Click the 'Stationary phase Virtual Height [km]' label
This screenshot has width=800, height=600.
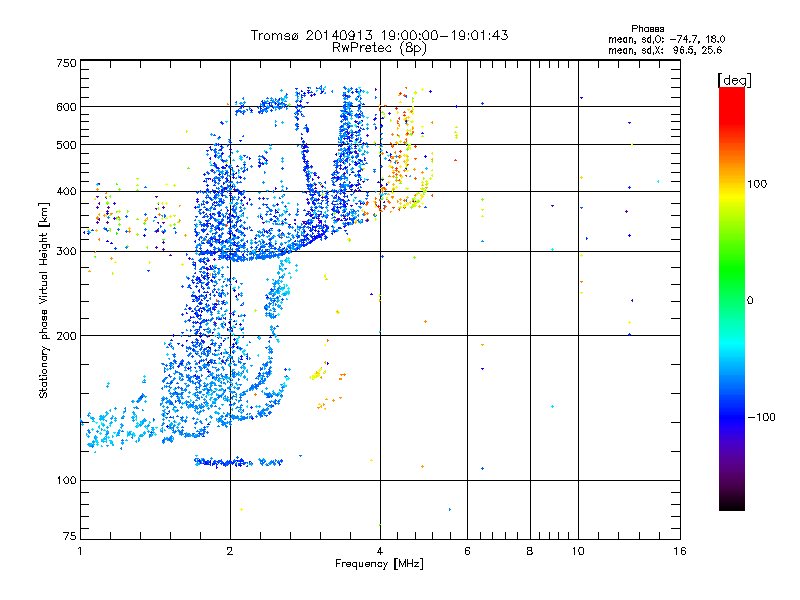[44, 301]
